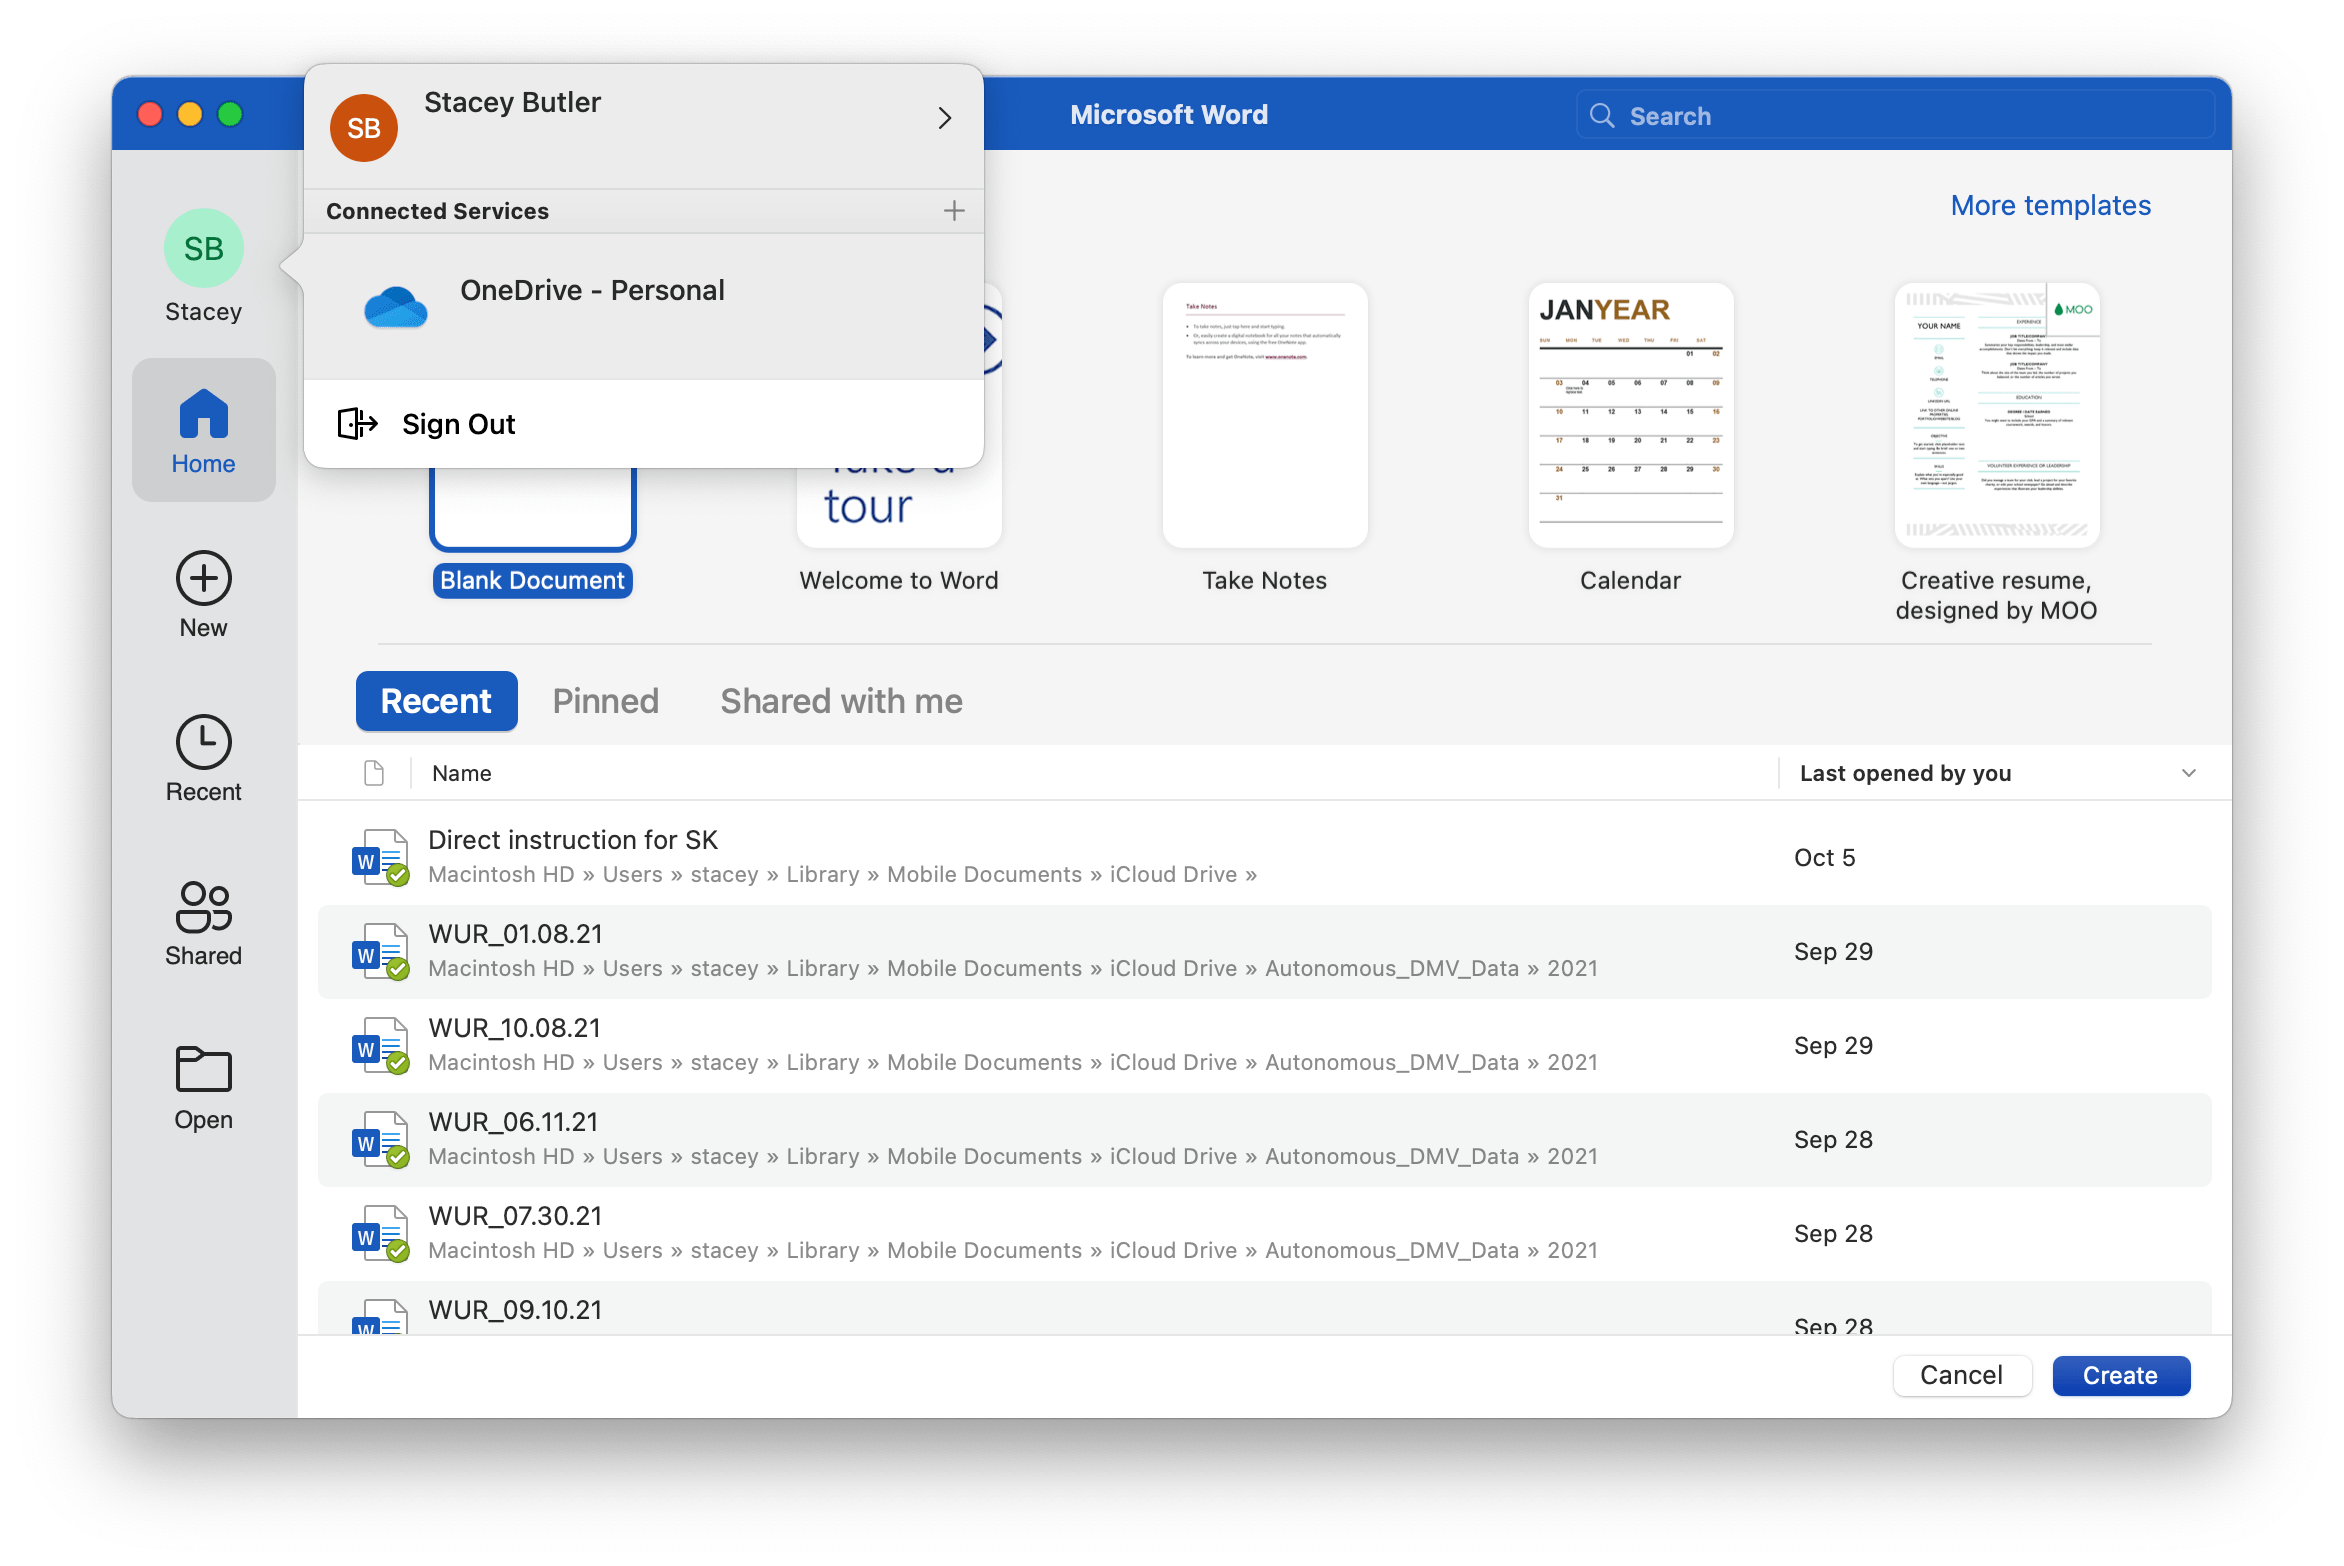Click the file type column header icon
This screenshot has width=2344, height=1566.
tap(374, 773)
